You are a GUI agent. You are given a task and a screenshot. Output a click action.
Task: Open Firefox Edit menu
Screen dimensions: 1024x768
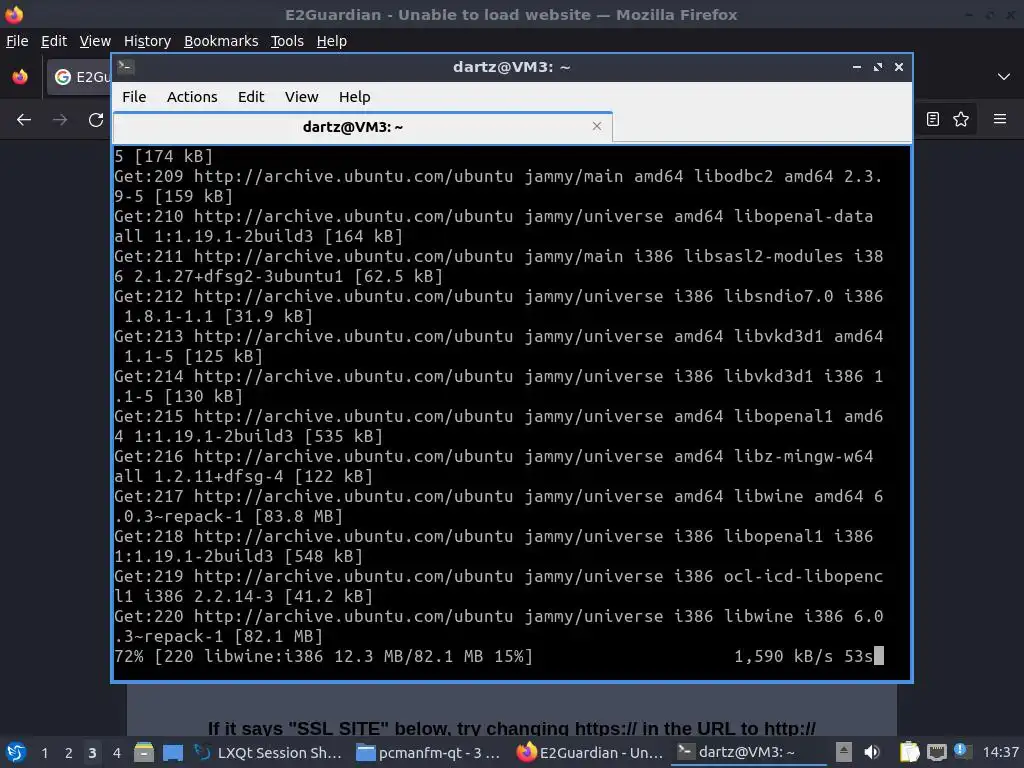54,41
